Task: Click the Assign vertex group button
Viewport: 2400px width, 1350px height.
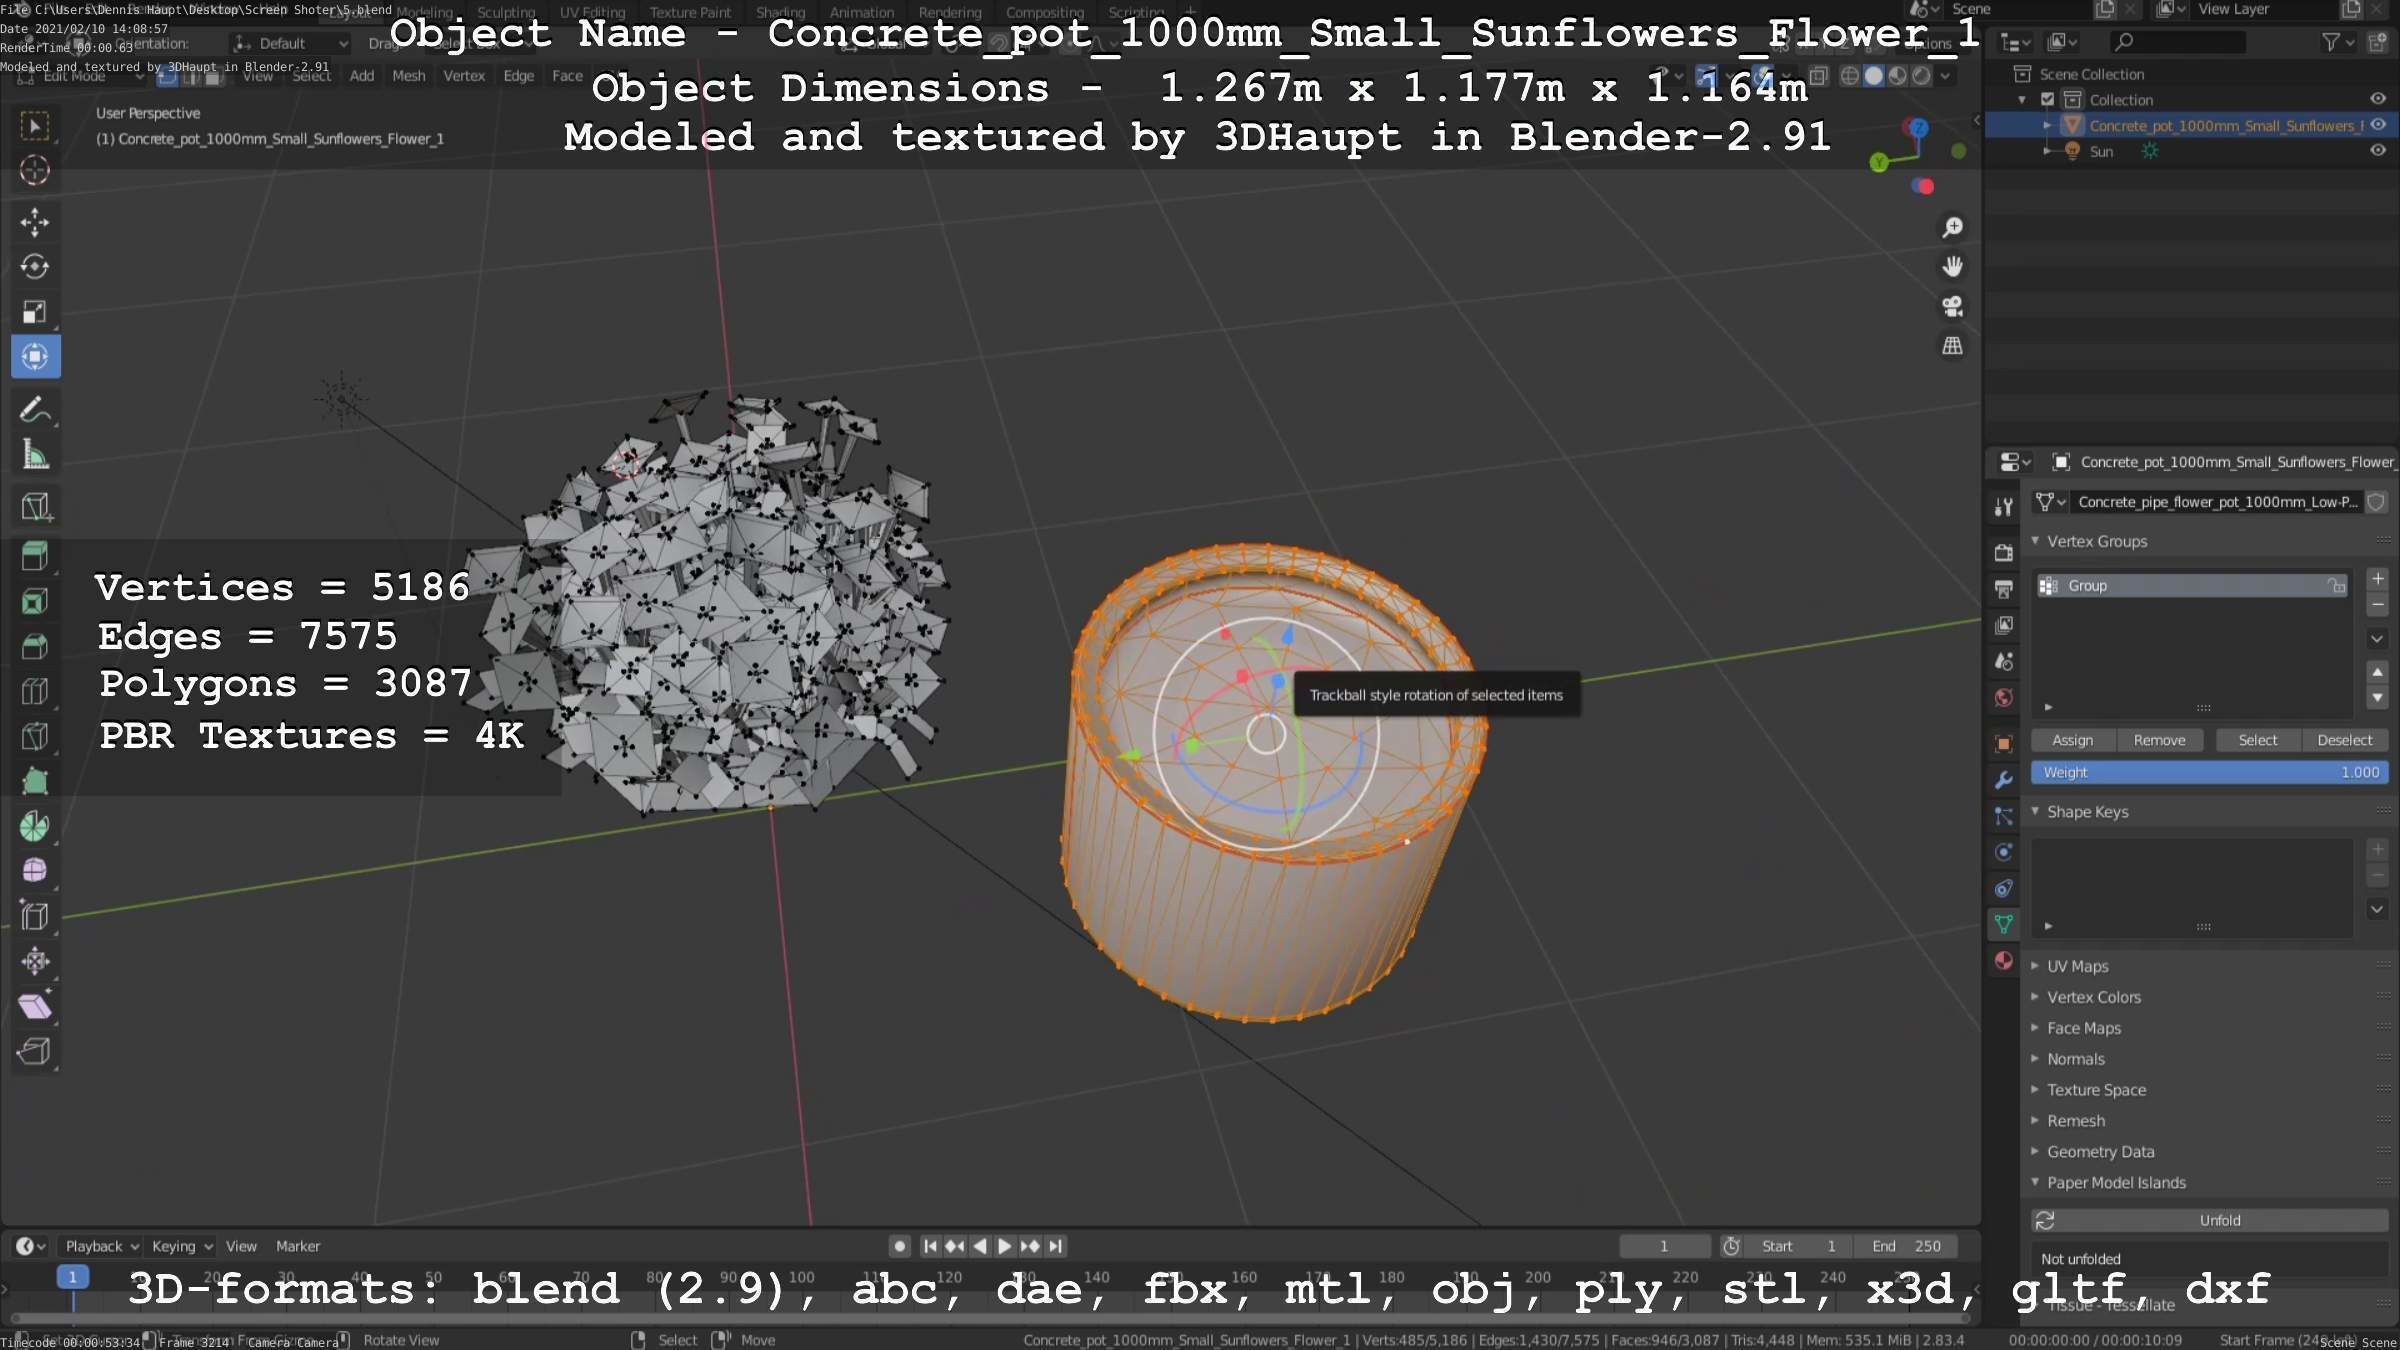Action: [x=2072, y=740]
